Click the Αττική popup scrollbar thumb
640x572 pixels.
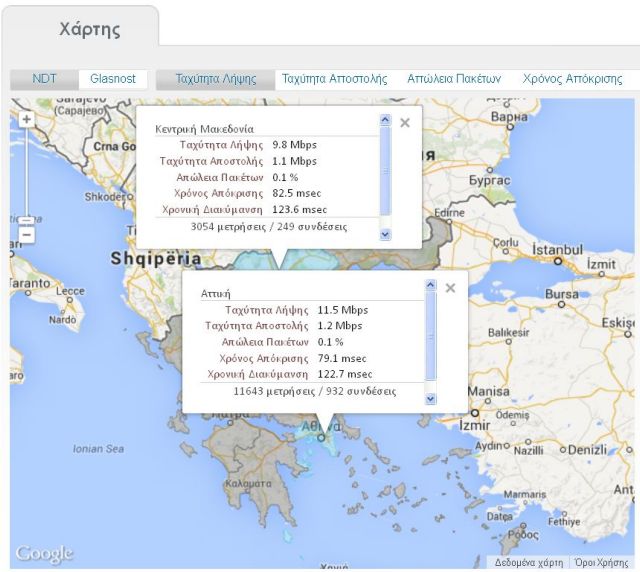coord(430,336)
